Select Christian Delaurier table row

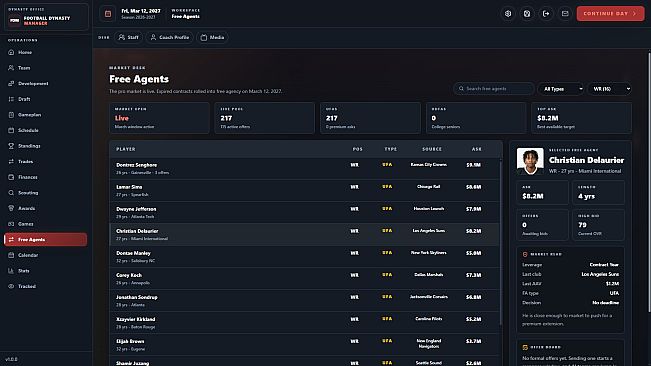click(x=304, y=234)
